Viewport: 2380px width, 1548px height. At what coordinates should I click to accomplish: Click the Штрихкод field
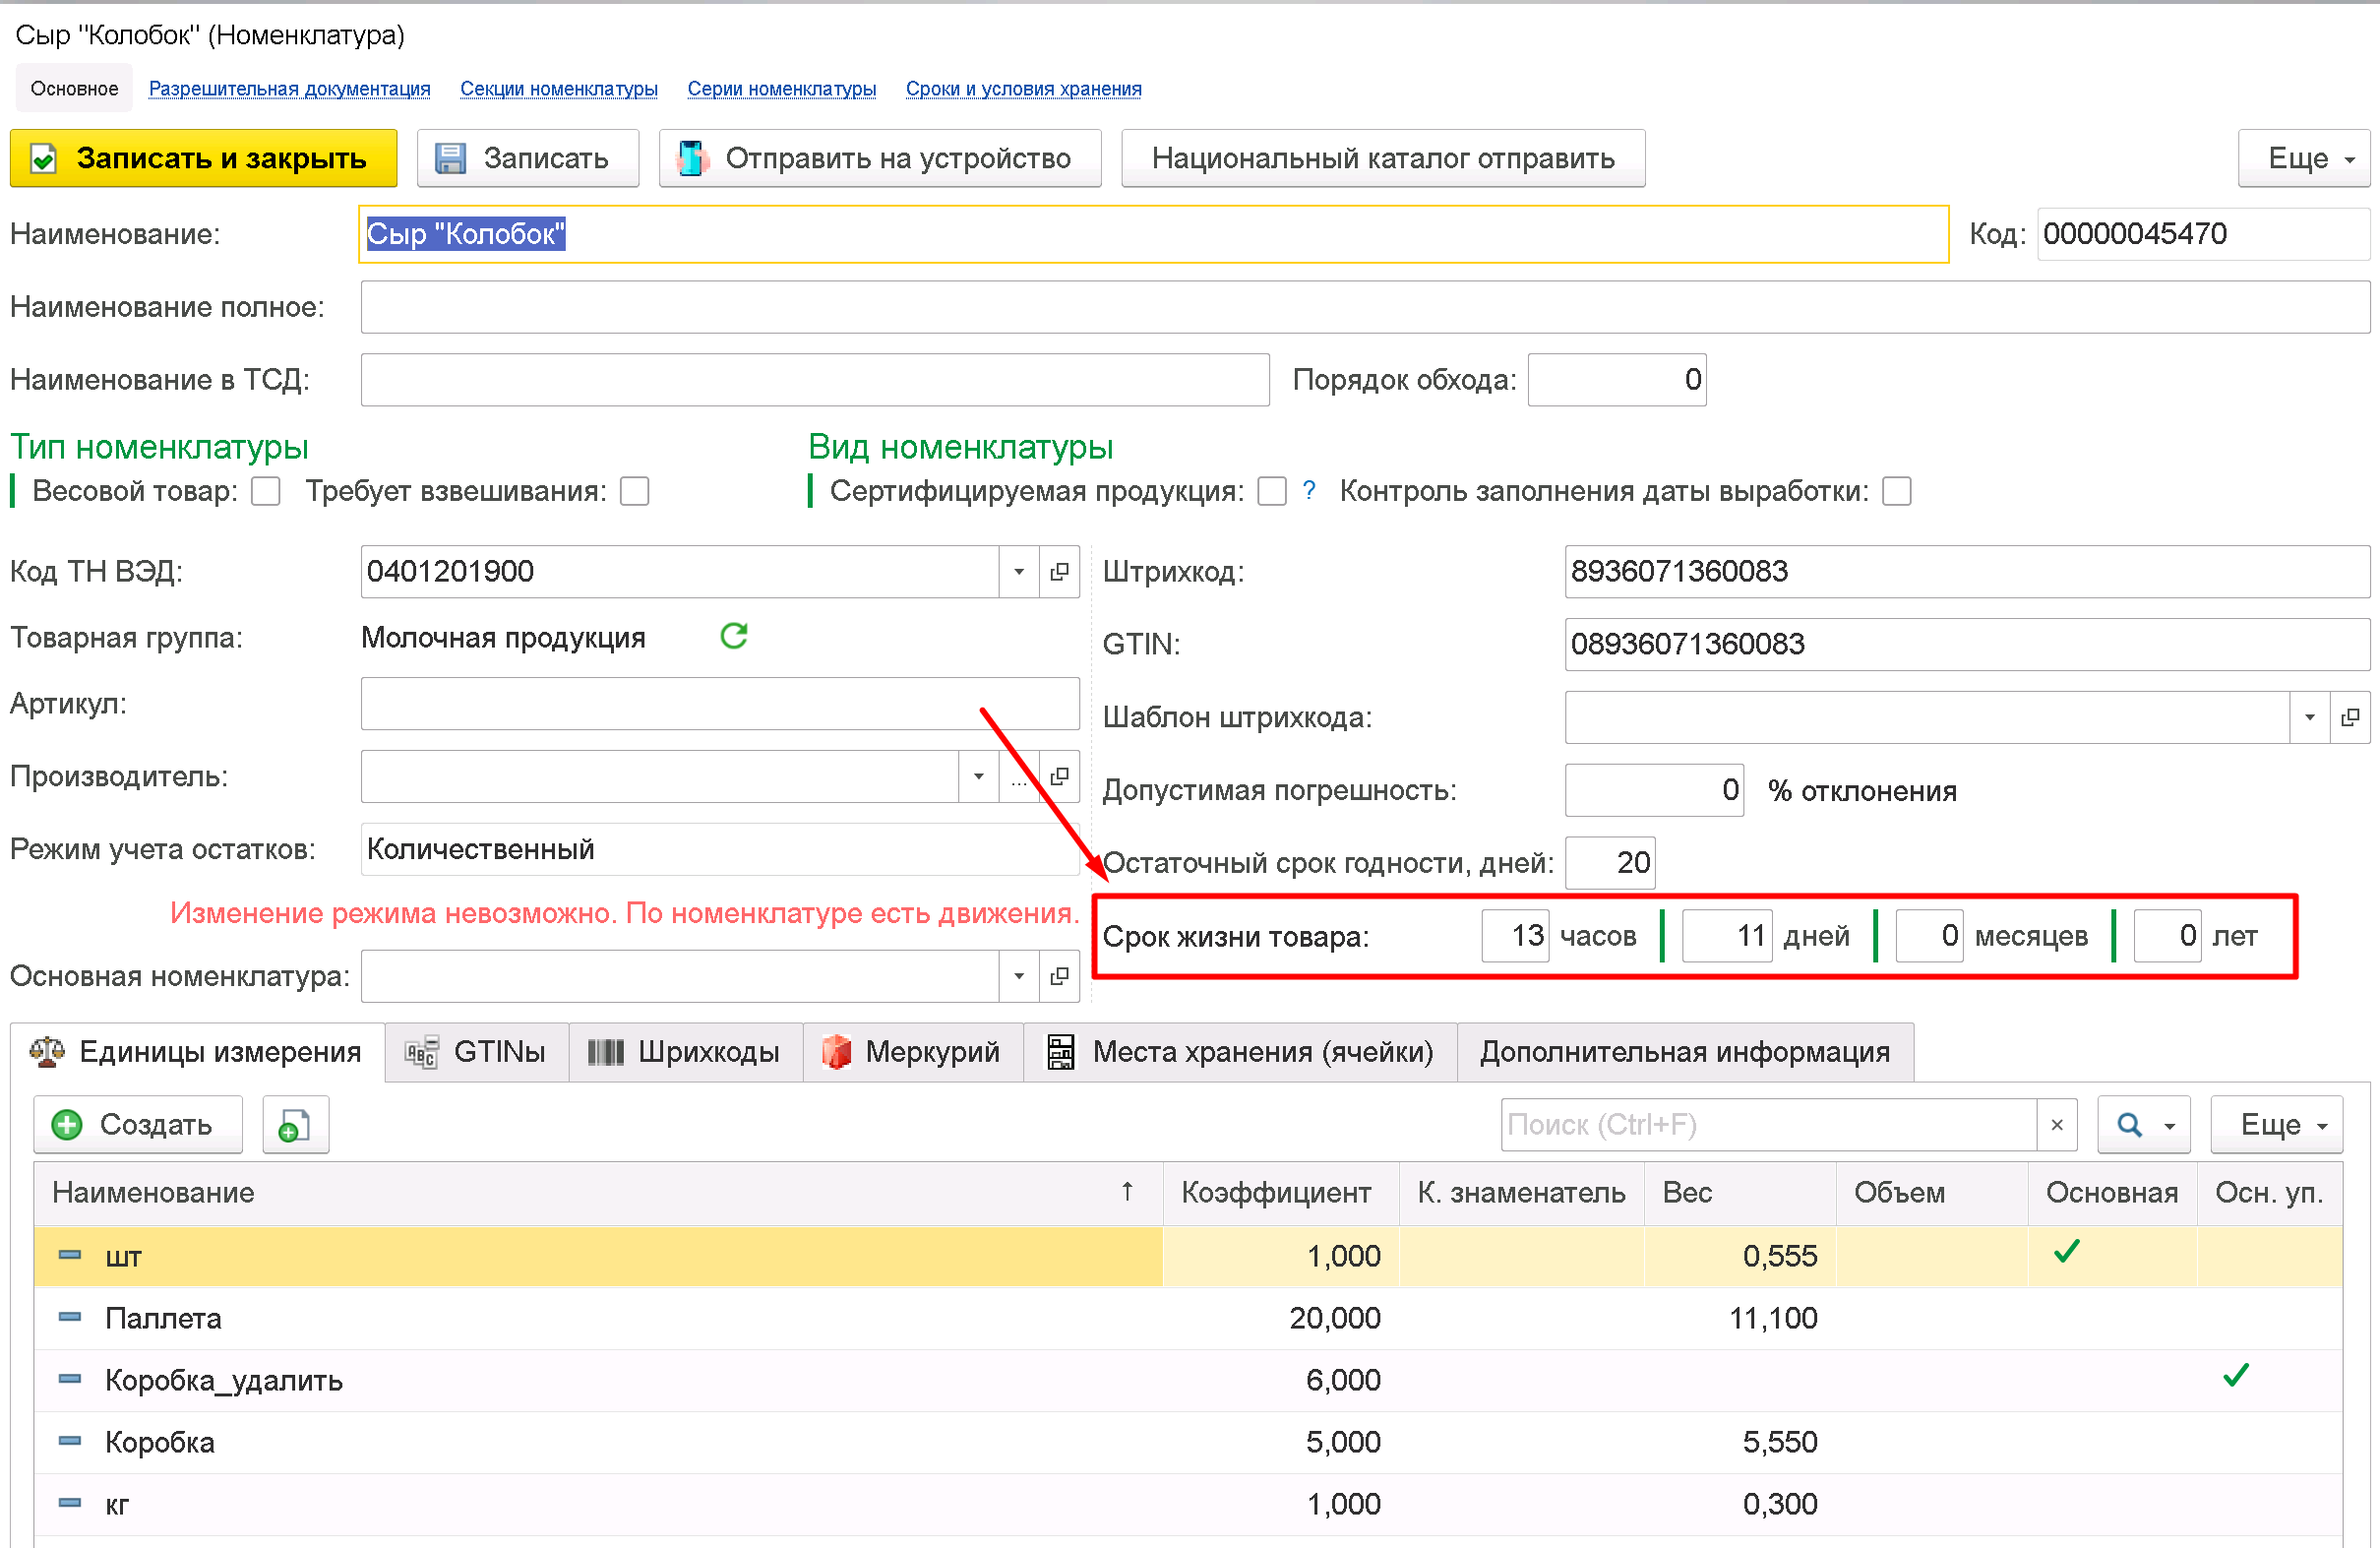(1966, 571)
